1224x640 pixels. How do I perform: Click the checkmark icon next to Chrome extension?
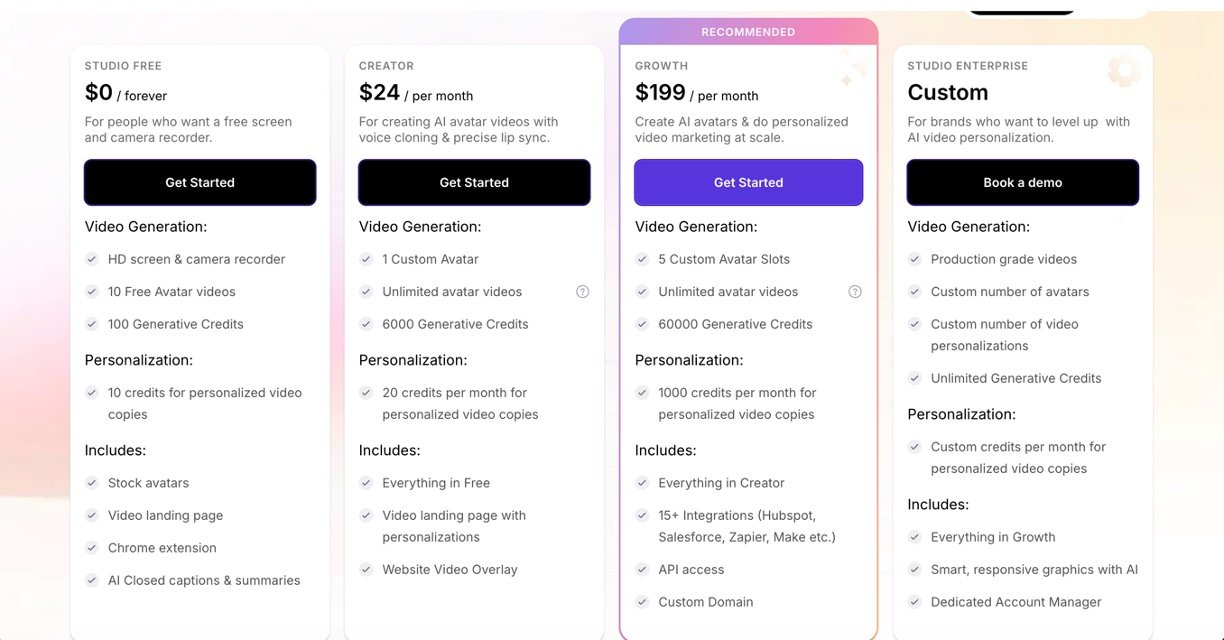92,548
